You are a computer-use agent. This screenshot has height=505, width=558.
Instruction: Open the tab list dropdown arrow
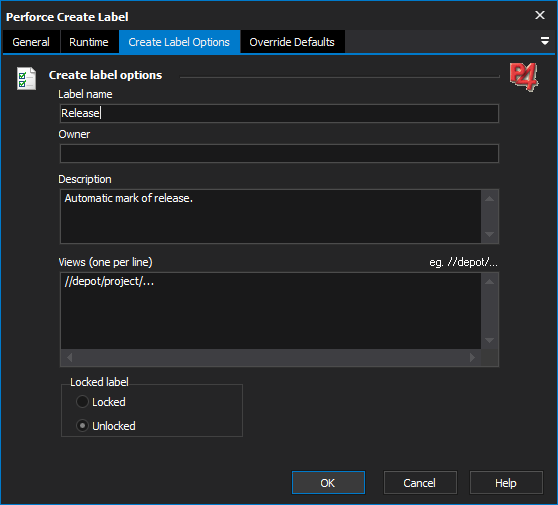pyautogui.click(x=544, y=41)
